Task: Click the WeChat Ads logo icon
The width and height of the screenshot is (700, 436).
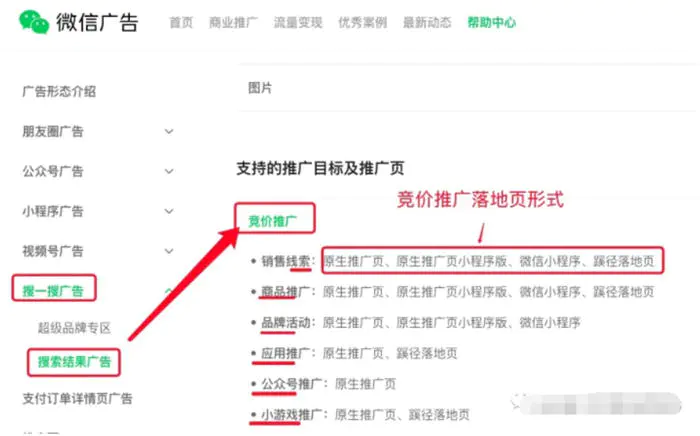Action: click(34, 22)
